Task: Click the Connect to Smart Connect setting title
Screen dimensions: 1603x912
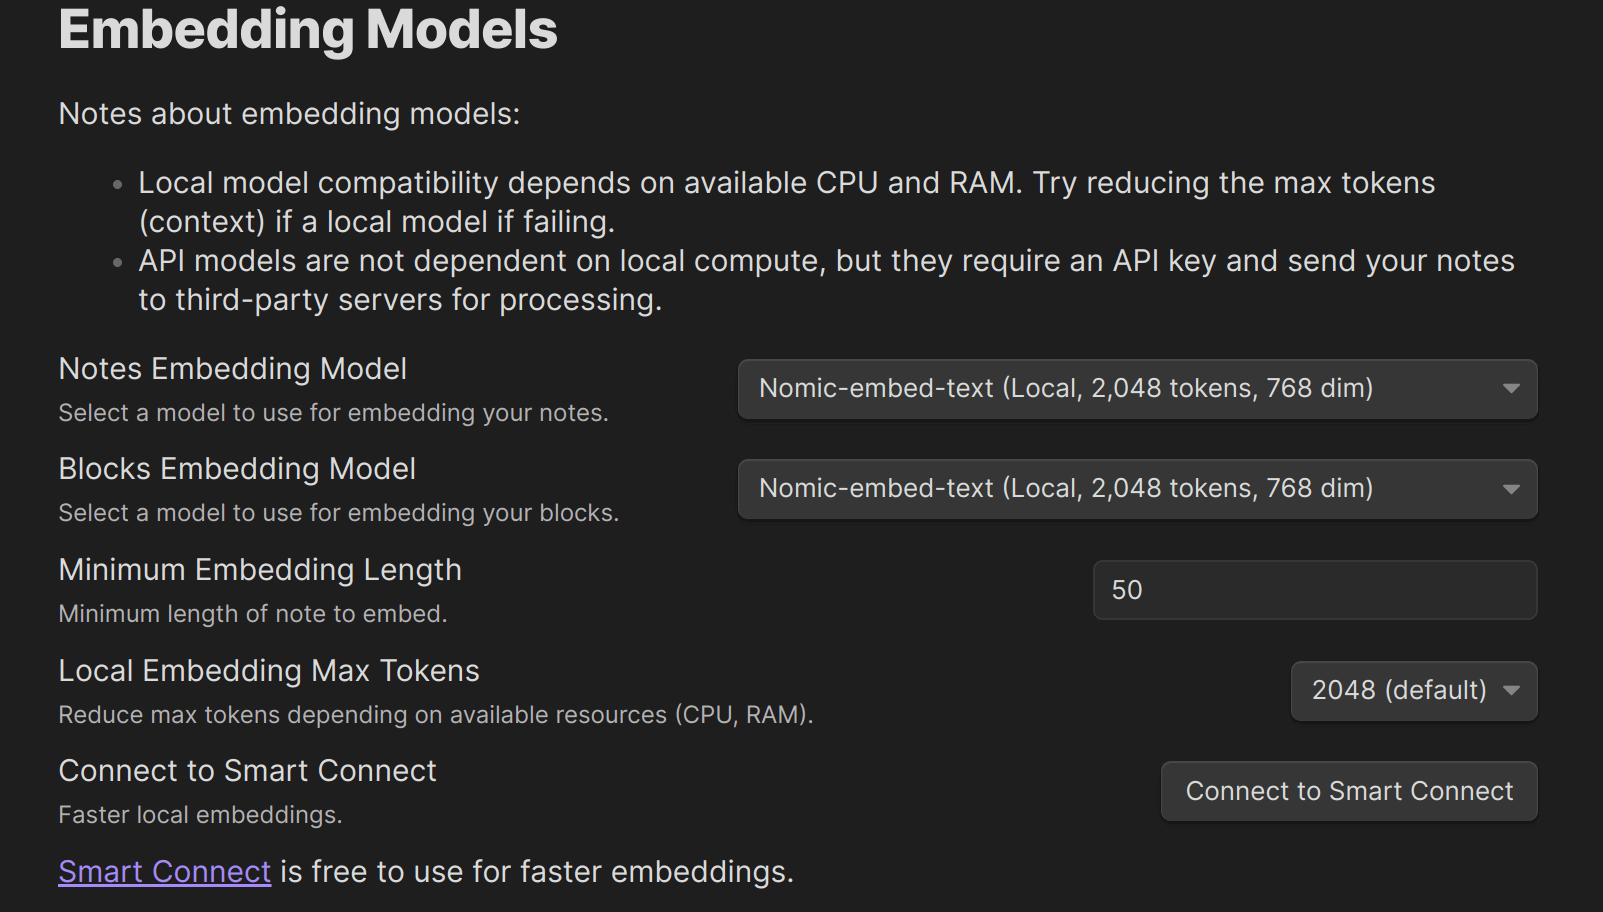Action: [247, 771]
